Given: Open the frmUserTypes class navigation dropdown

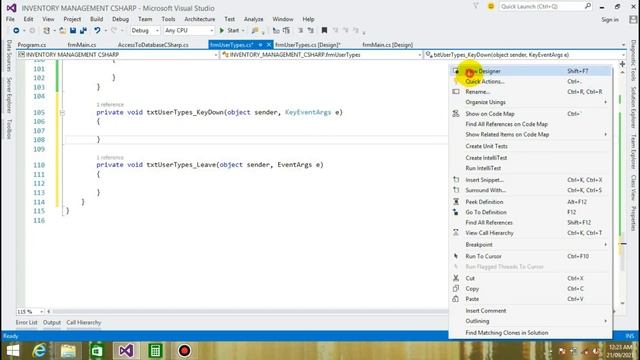Looking at the screenshot, I should [x=321, y=55].
